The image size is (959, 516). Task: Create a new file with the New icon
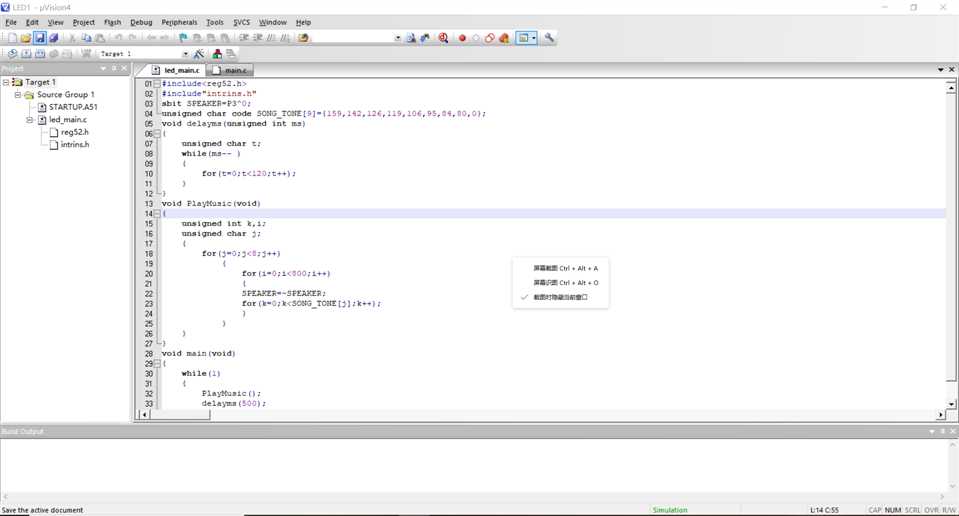(12, 38)
